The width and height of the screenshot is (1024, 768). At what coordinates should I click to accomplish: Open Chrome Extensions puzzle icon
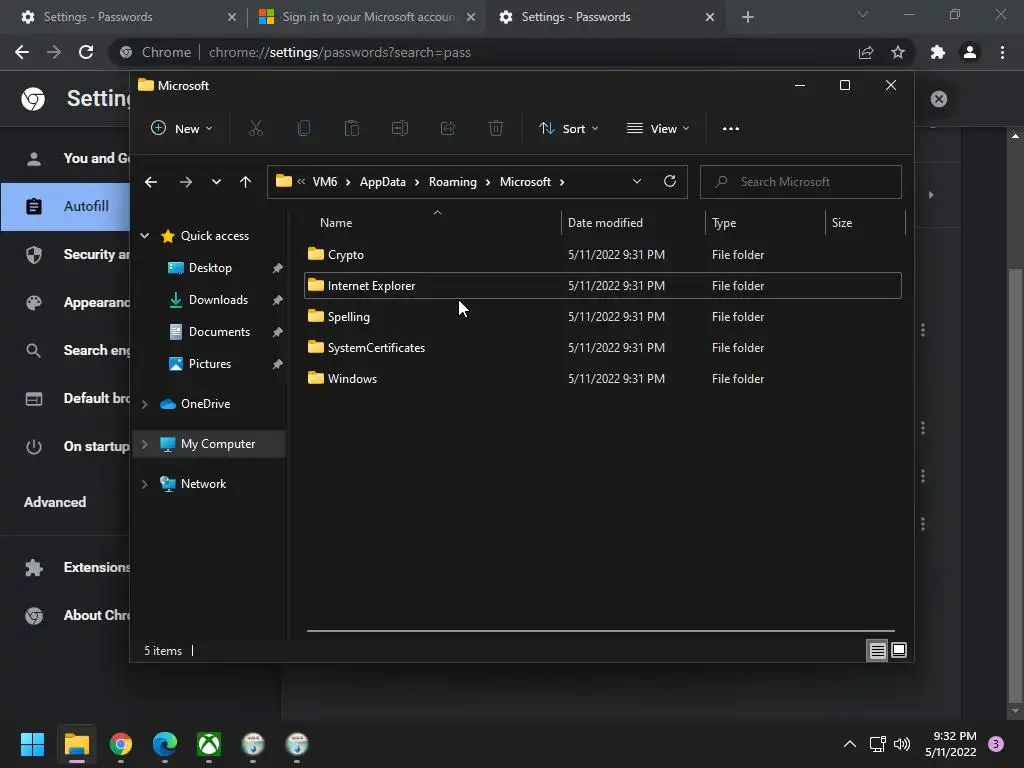[x=938, y=52]
